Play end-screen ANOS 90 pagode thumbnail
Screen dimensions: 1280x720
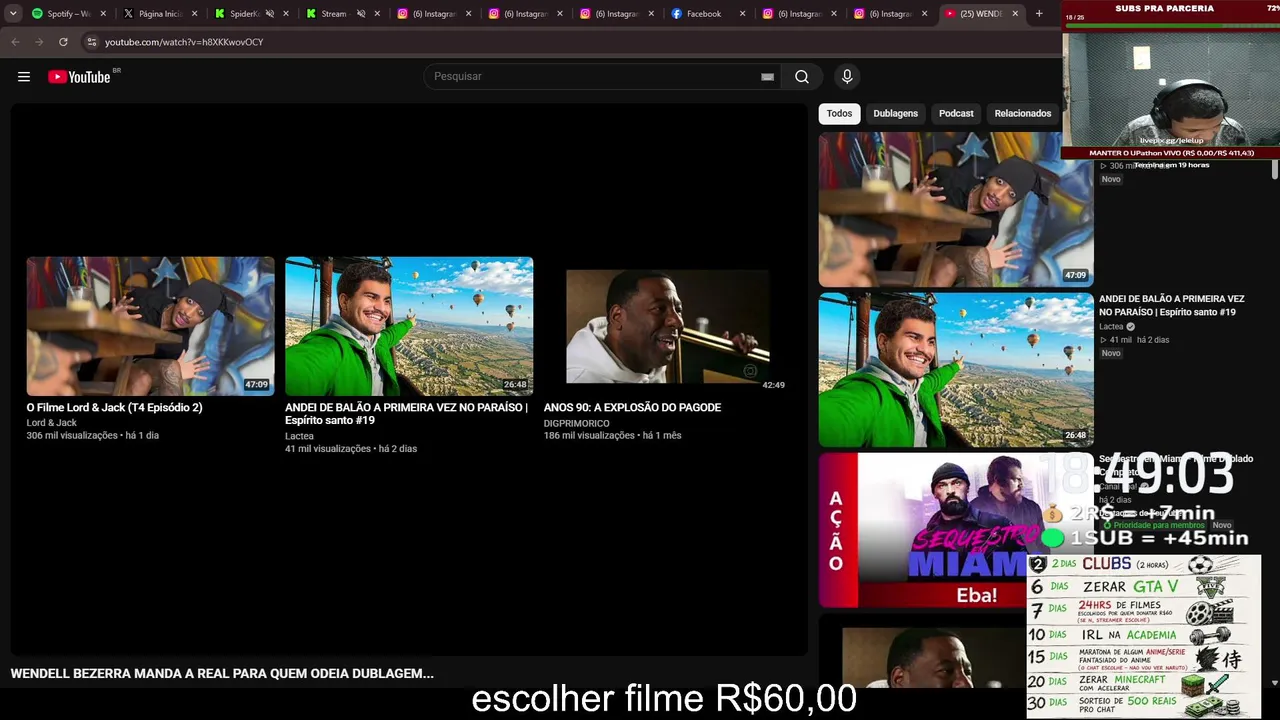tap(667, 326)
